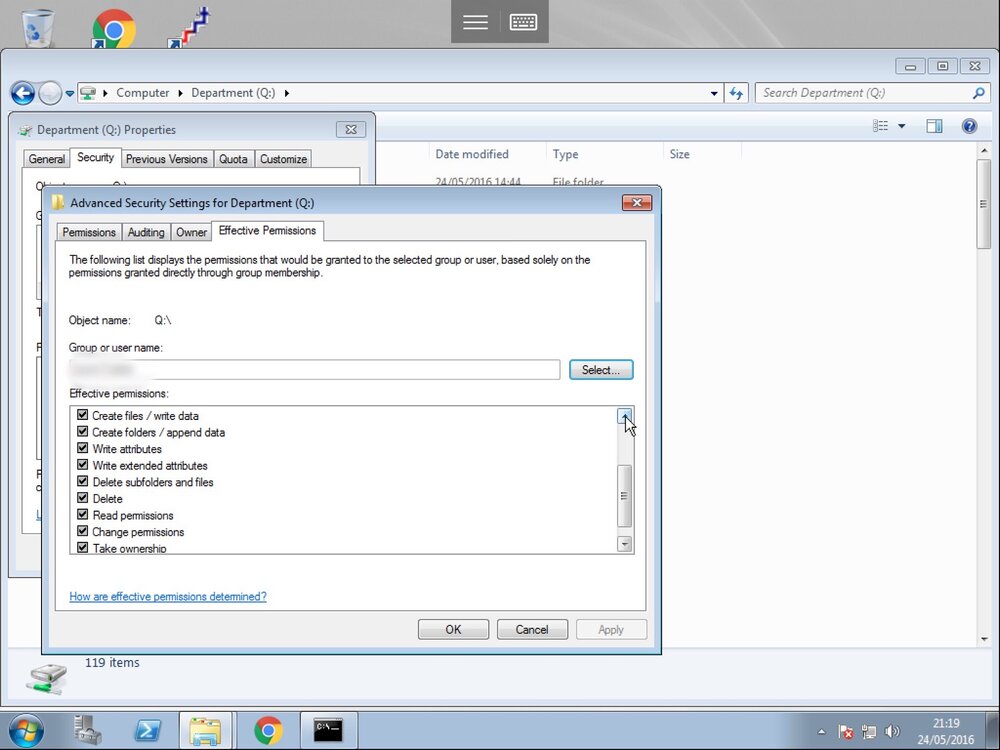
Task: Expand the address bar history dropdown
Action: tap(714, 93)
